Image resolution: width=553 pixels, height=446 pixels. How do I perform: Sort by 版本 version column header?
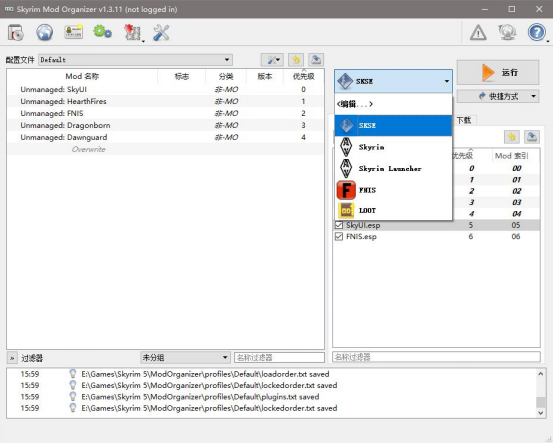265,76
